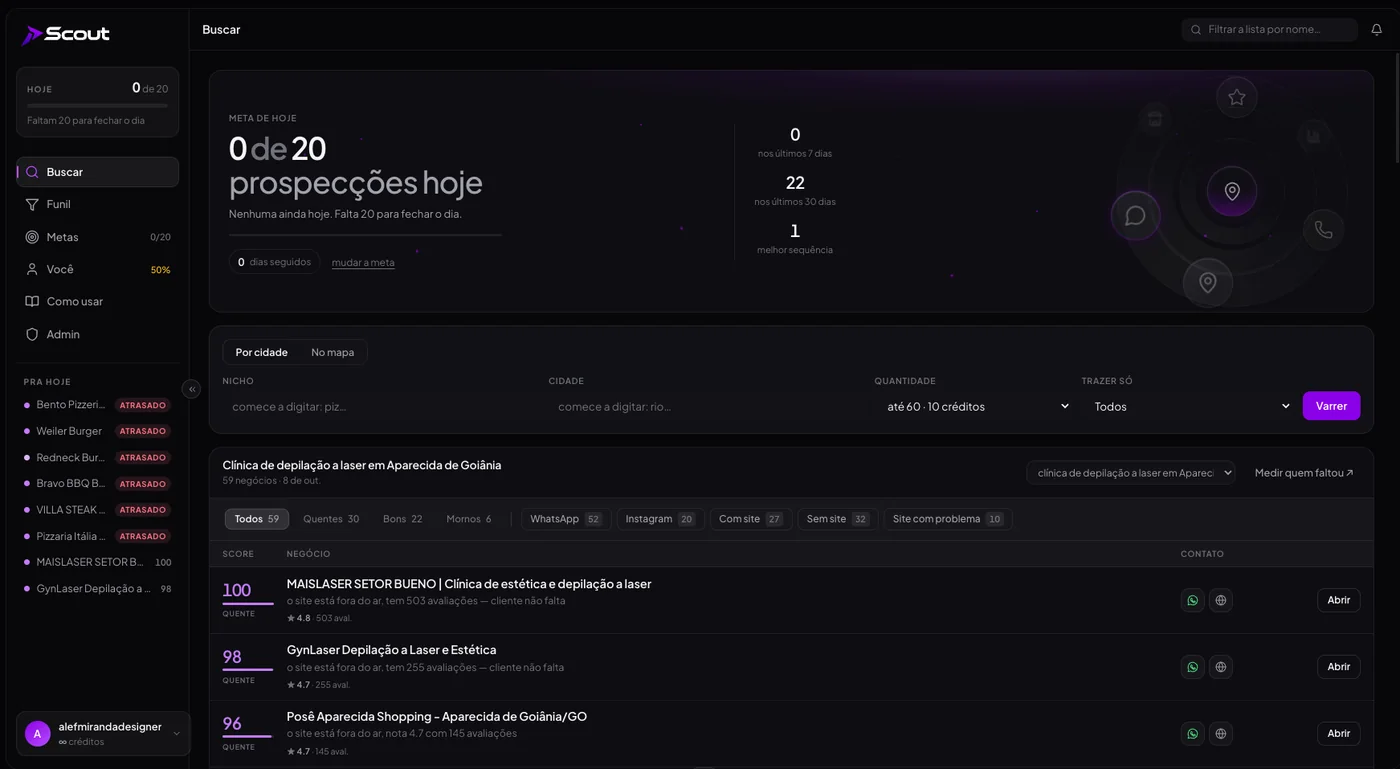This screenshot has width=1400, height=769.
Task: Open Funil in the sidebar
Action: 98,204
